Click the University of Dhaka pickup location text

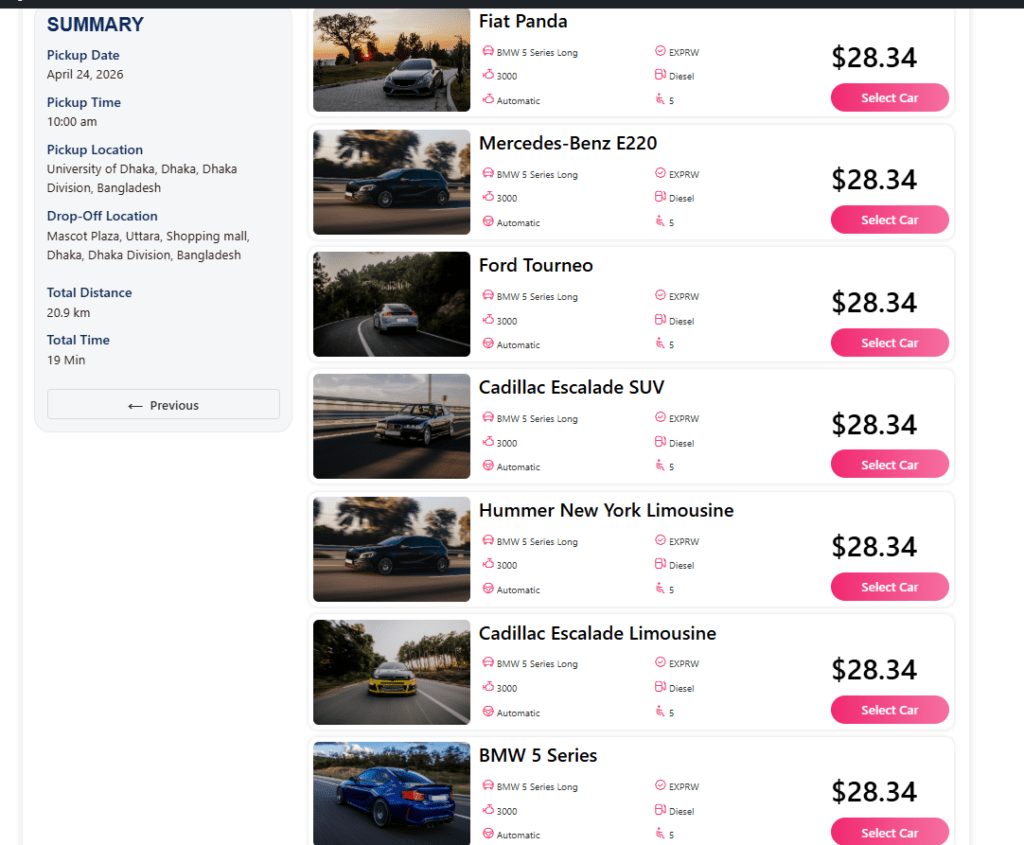(142, 178)
